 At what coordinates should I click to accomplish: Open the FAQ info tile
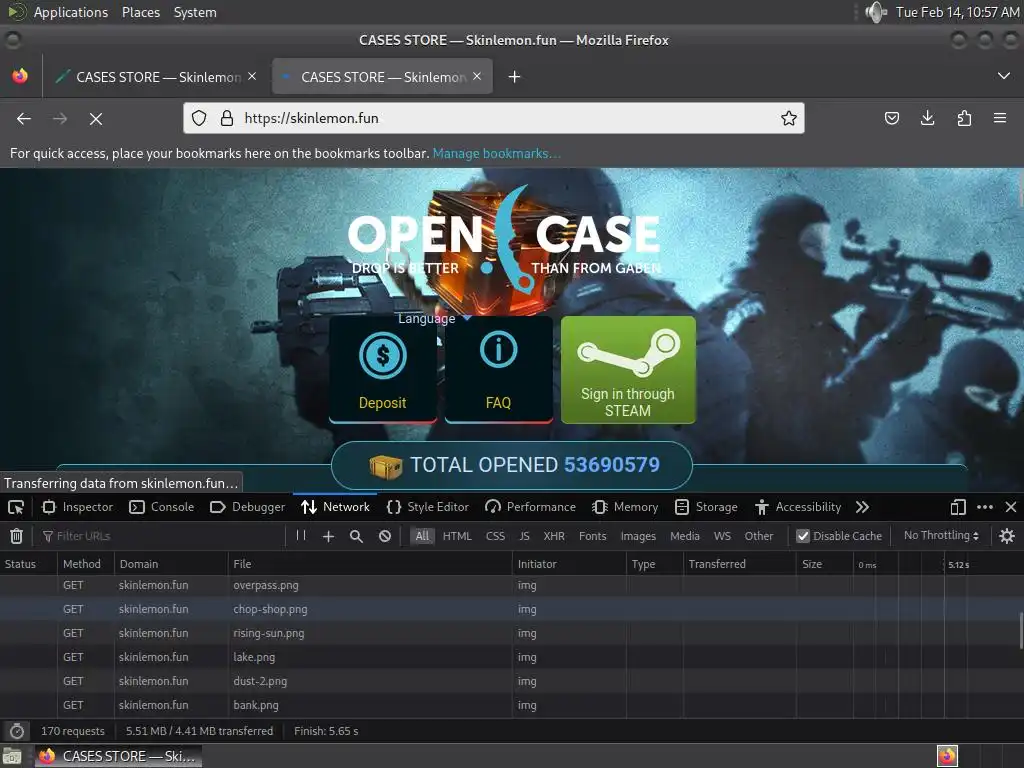pos(498,369)
